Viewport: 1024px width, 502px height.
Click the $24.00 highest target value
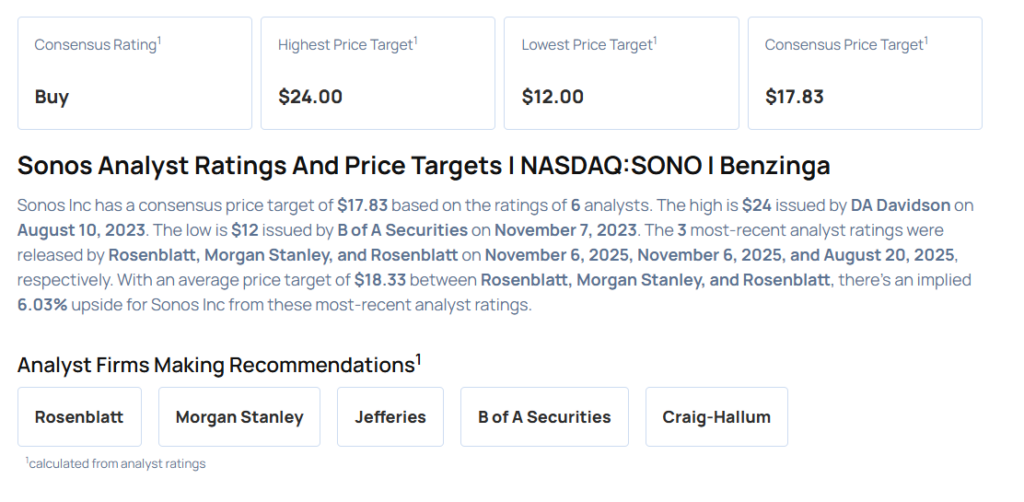pos(310,97)
